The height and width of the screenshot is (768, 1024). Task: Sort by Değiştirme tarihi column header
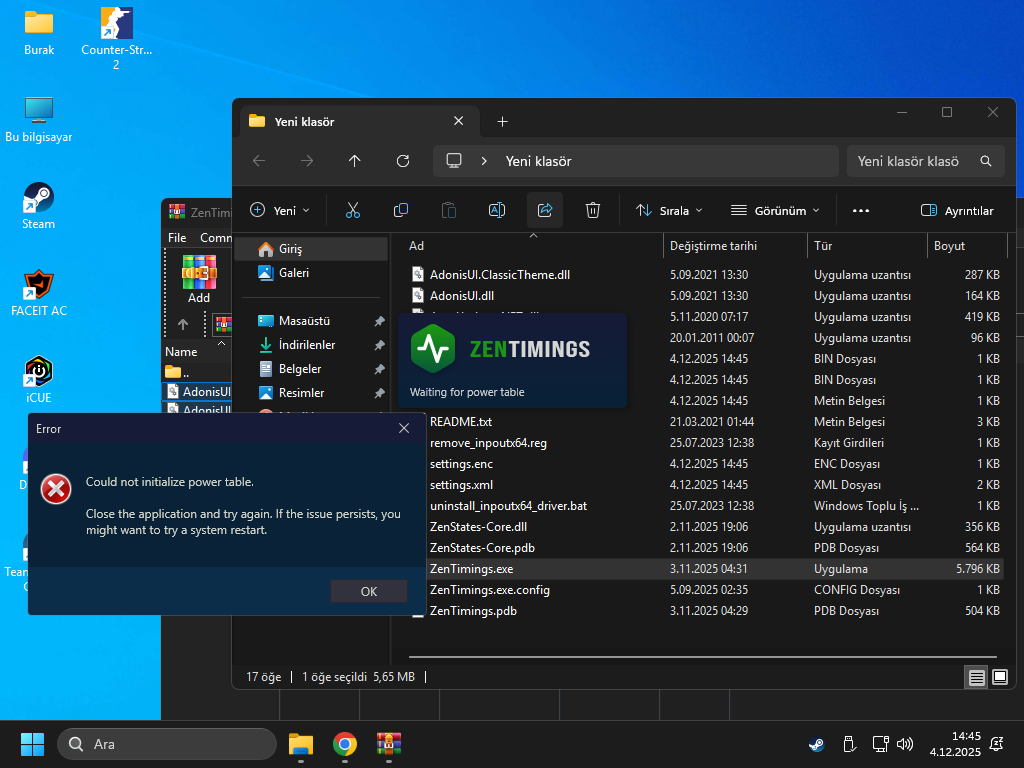tap(735, 246)
